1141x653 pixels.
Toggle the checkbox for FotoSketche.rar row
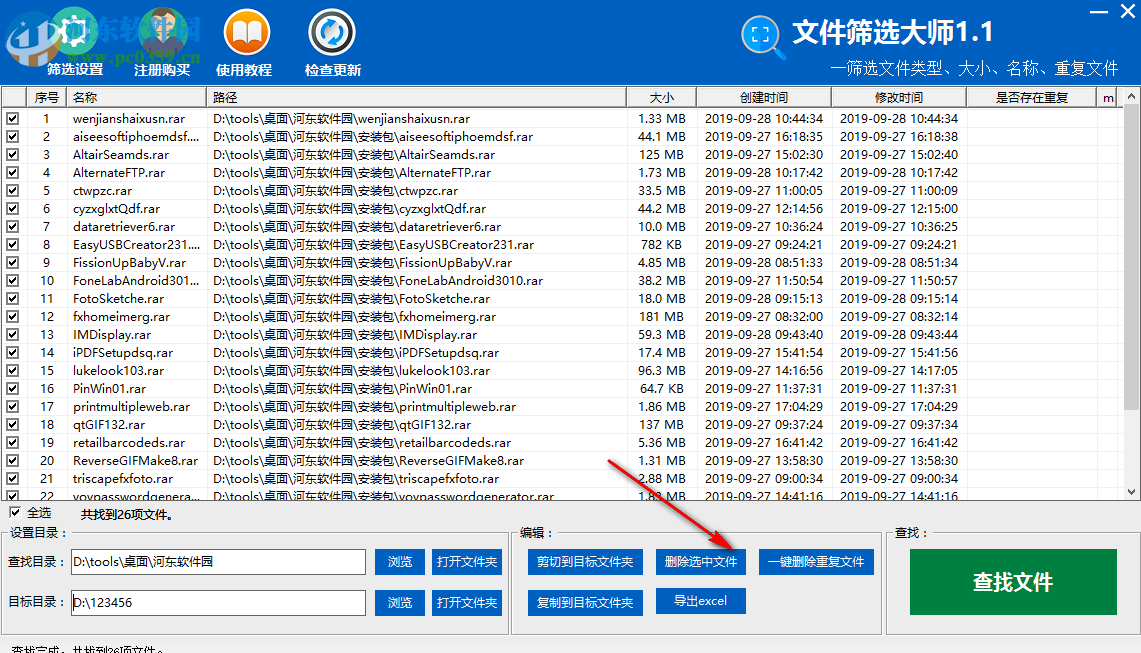point(12,298)
